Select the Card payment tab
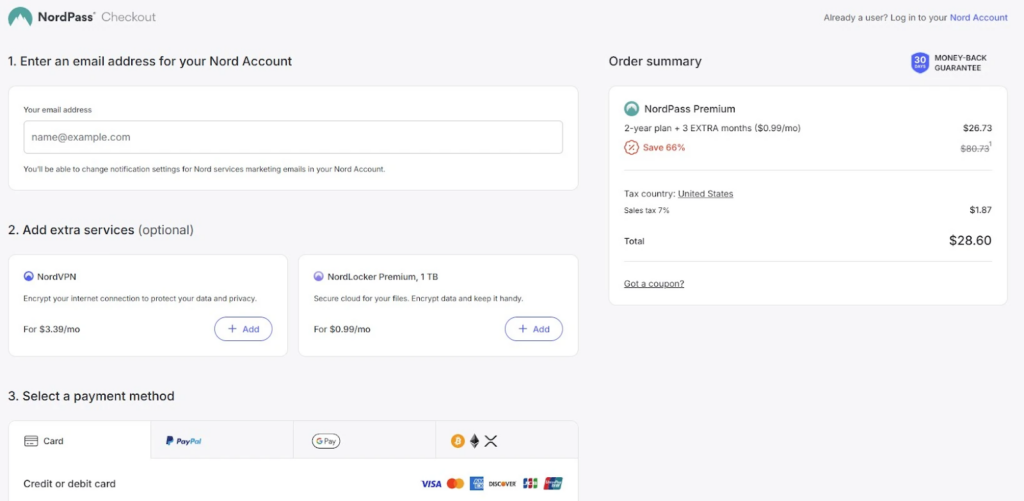The height and width of the screenshot is (501, 1024). tap(79, 440)
